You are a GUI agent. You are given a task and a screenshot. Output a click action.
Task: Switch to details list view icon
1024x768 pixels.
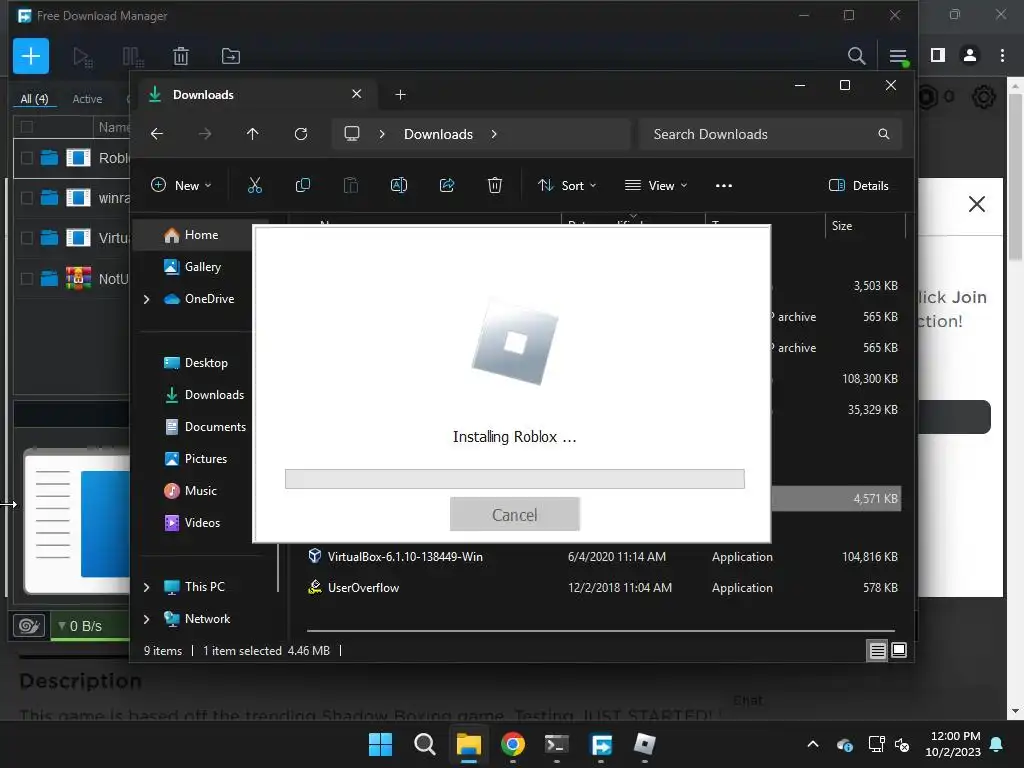point(877,650)
